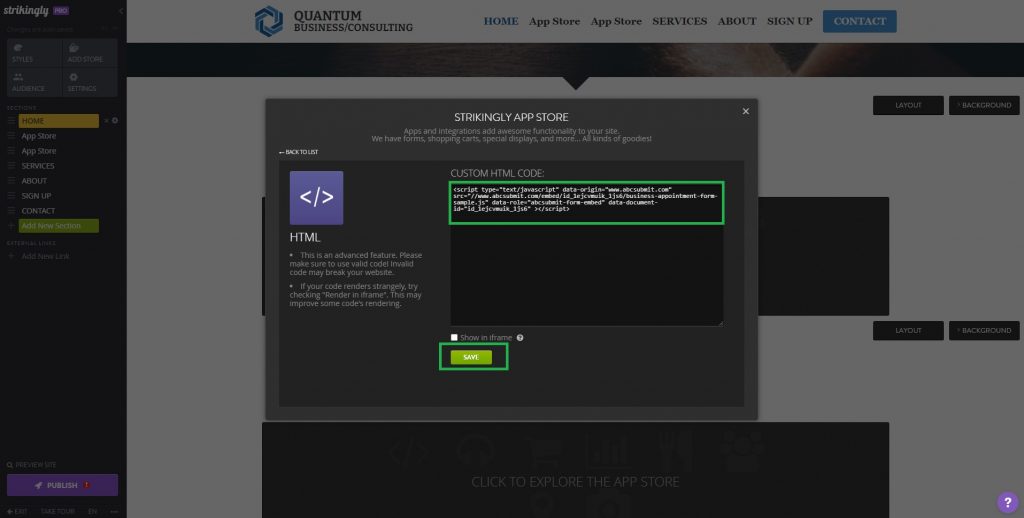Click the green Save button
The height and width of the screenshot is (518, 1024).
click(x=471, y=357)
